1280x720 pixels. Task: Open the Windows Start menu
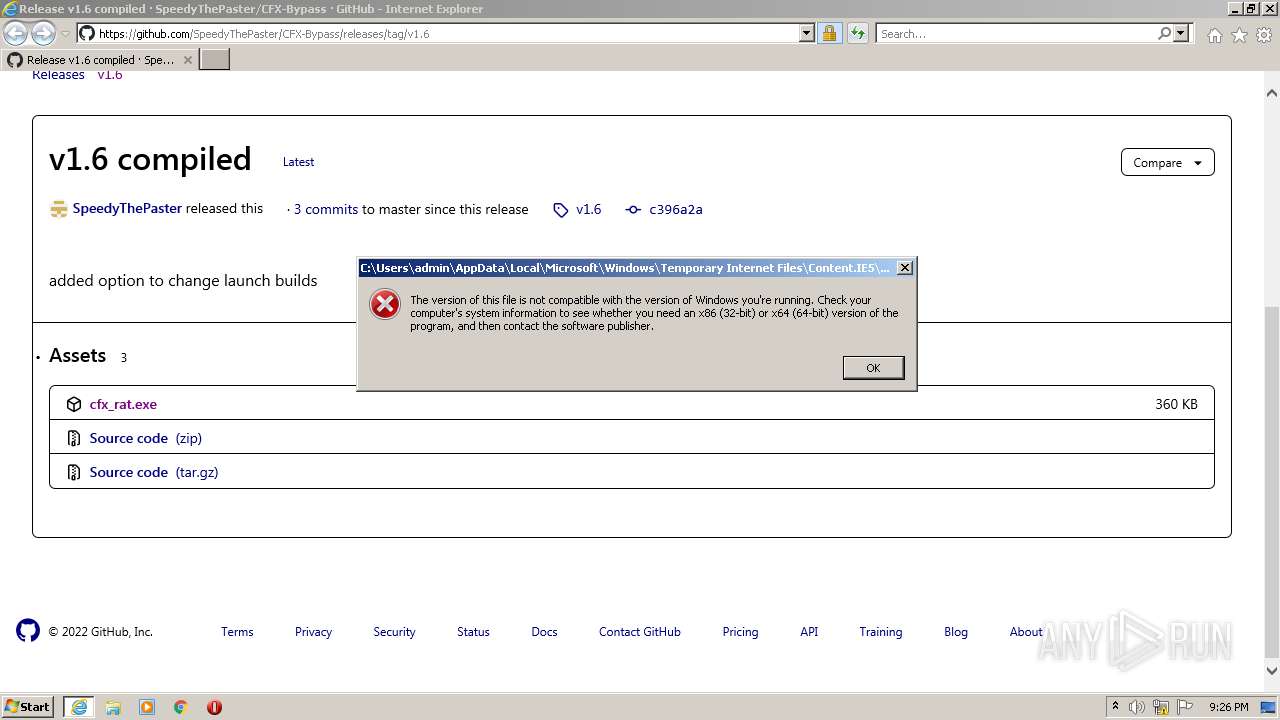tap(28, 707)
